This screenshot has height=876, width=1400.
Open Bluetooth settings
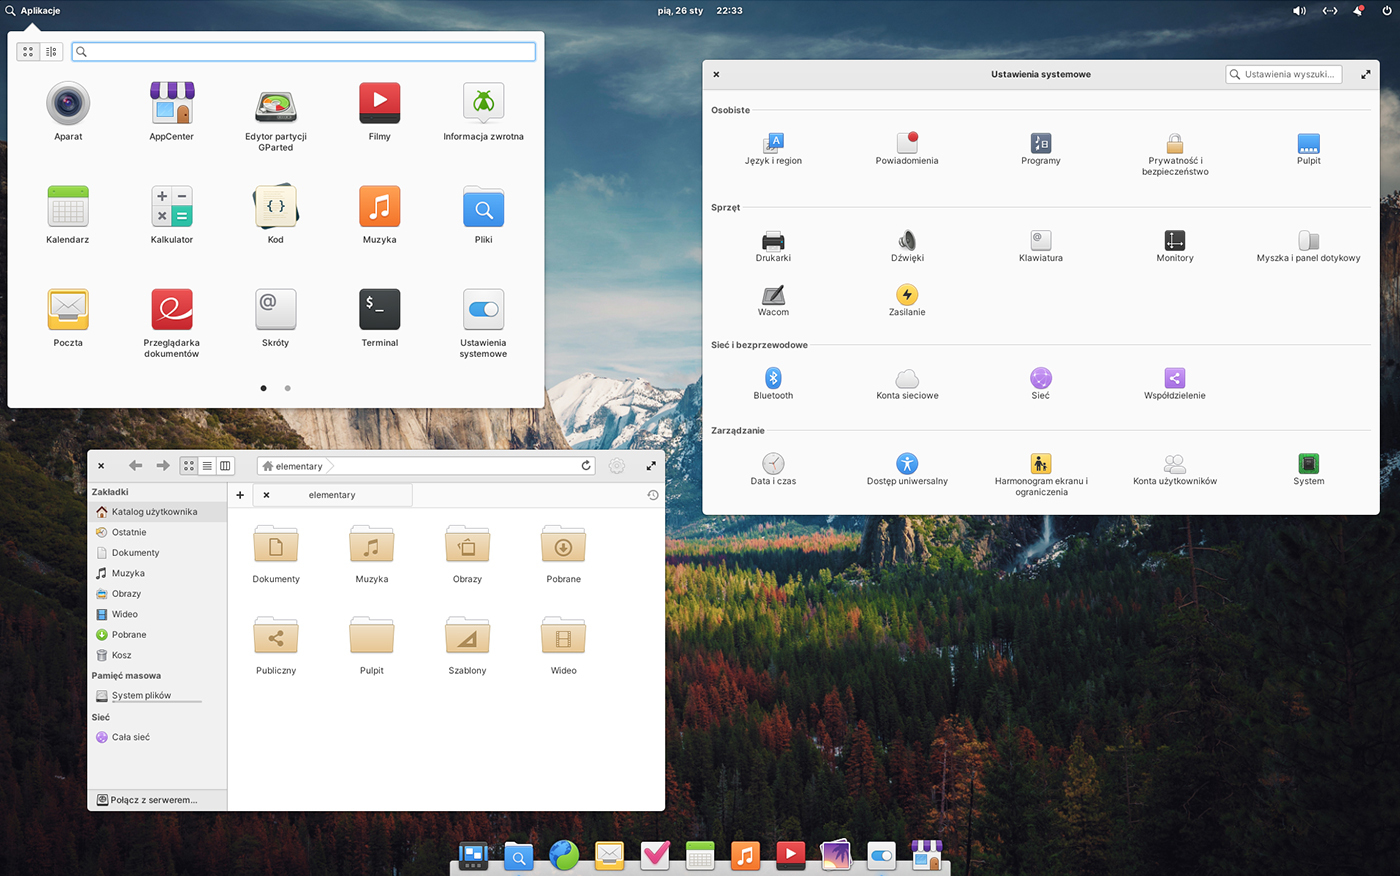coord(773,379)
